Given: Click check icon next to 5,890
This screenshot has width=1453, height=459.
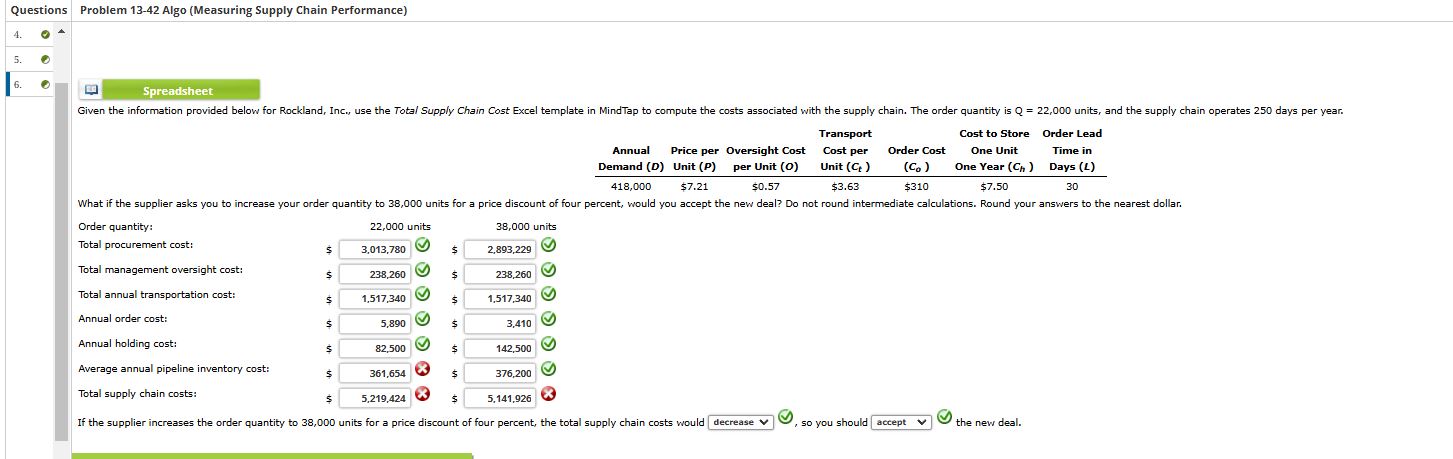Looking at the screenshot, I should pyautogui.click(x=423, y=320).
